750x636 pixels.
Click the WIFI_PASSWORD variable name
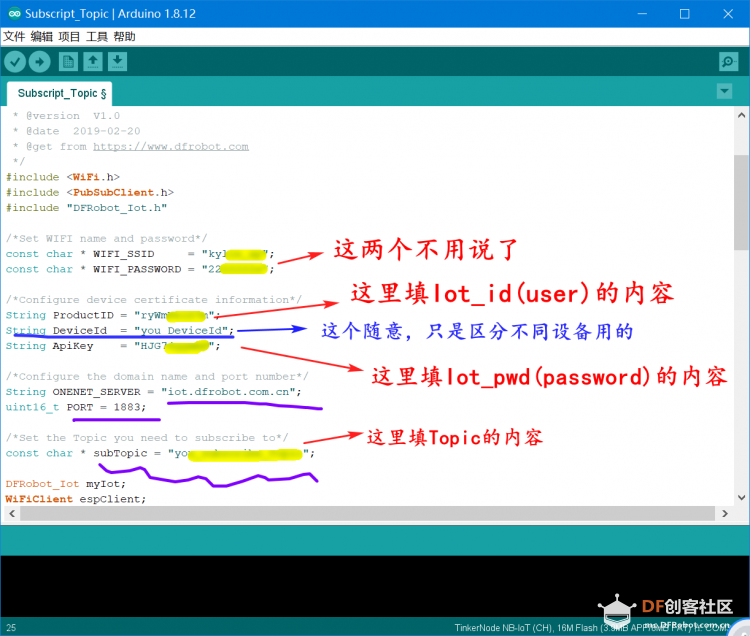coord(137,269)
